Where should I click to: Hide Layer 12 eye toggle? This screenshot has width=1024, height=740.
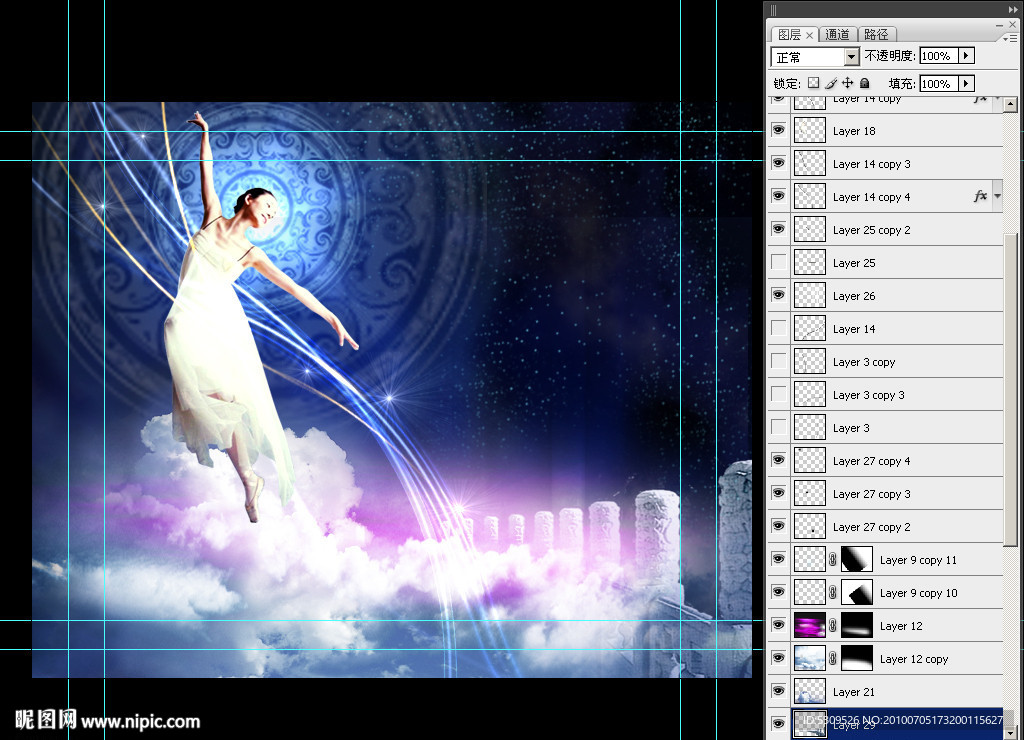click(778, 624)
